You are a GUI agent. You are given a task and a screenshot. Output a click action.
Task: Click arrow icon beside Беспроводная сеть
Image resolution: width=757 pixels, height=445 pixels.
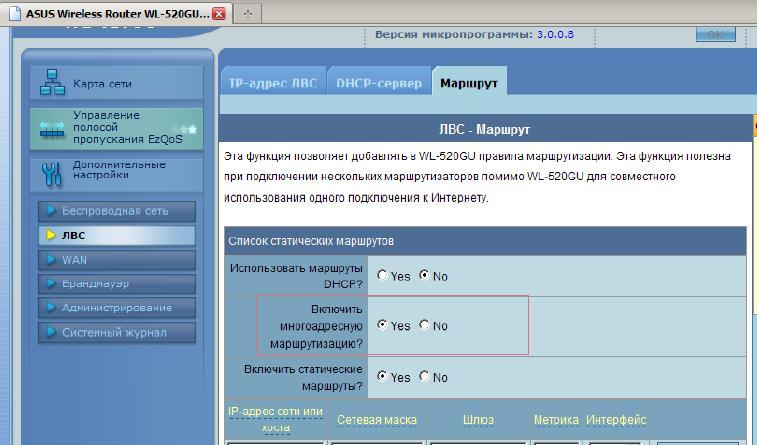click(51, 210)
